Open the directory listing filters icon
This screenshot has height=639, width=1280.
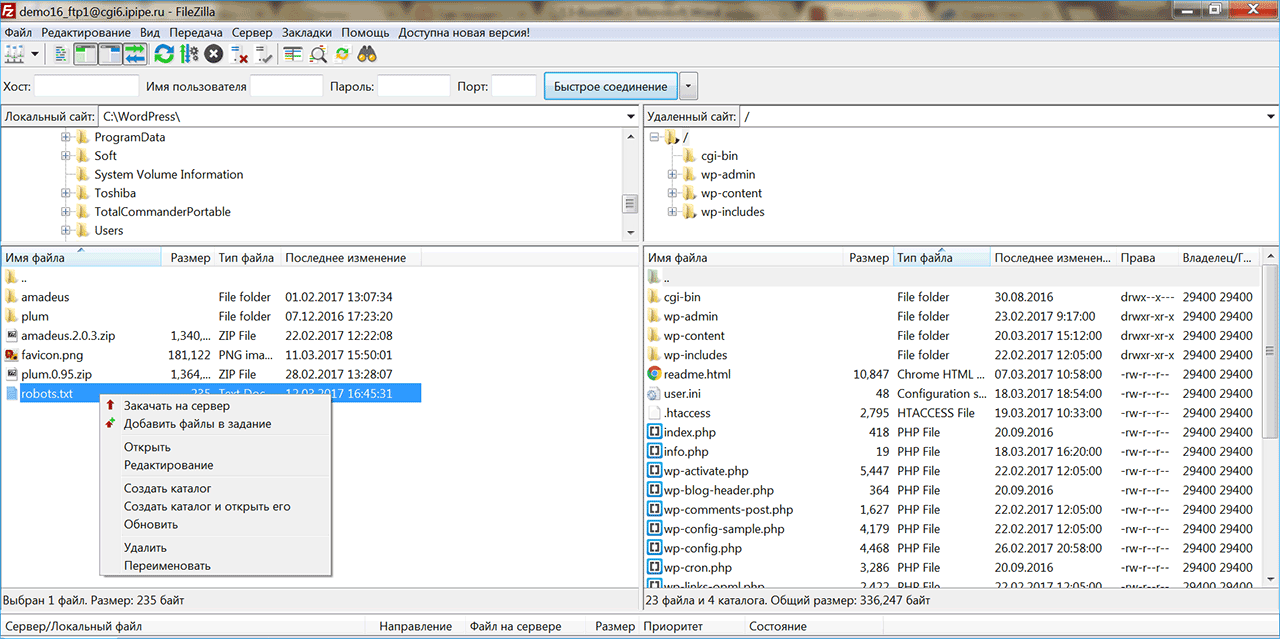(x=293, y=54)
